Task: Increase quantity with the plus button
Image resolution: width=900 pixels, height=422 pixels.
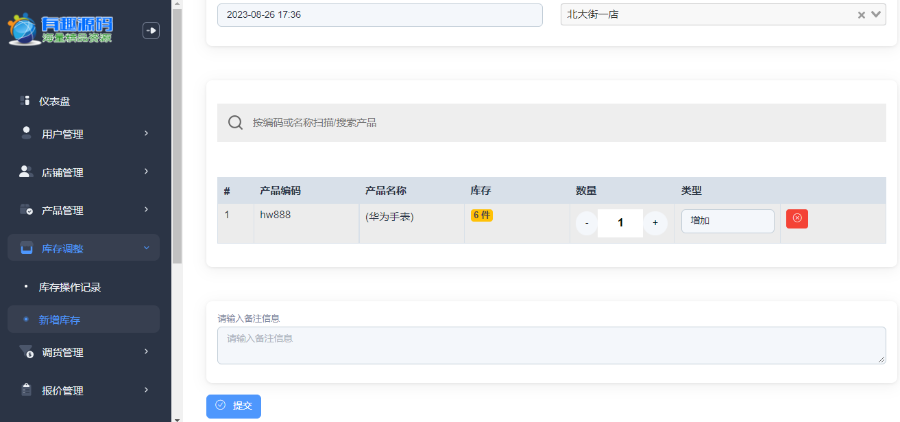Action: [655, 223]
